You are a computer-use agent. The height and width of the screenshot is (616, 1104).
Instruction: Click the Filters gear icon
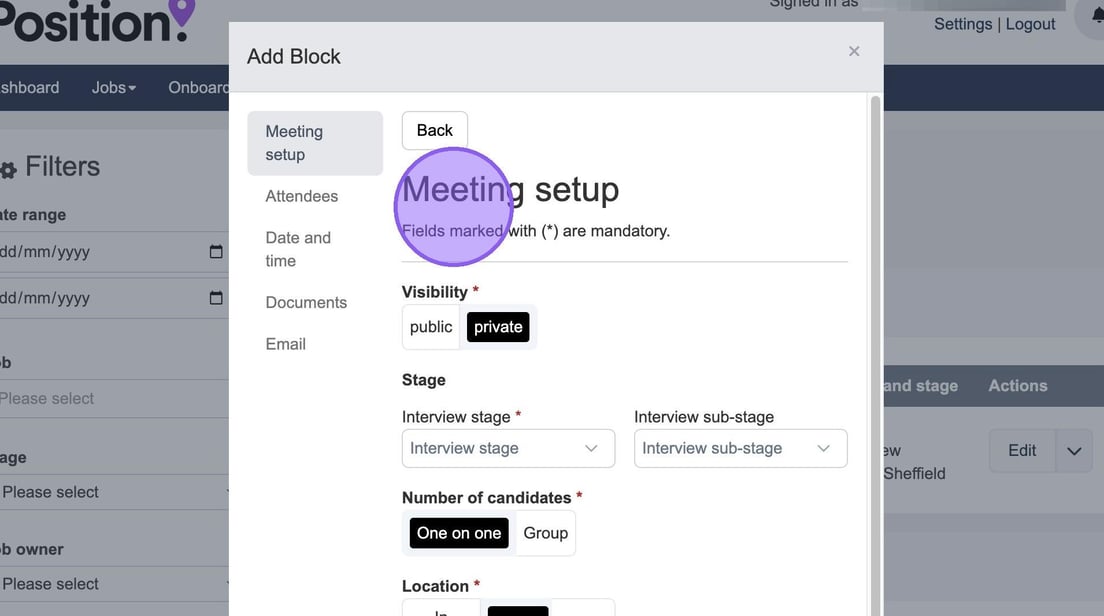(x=8, y=170)
